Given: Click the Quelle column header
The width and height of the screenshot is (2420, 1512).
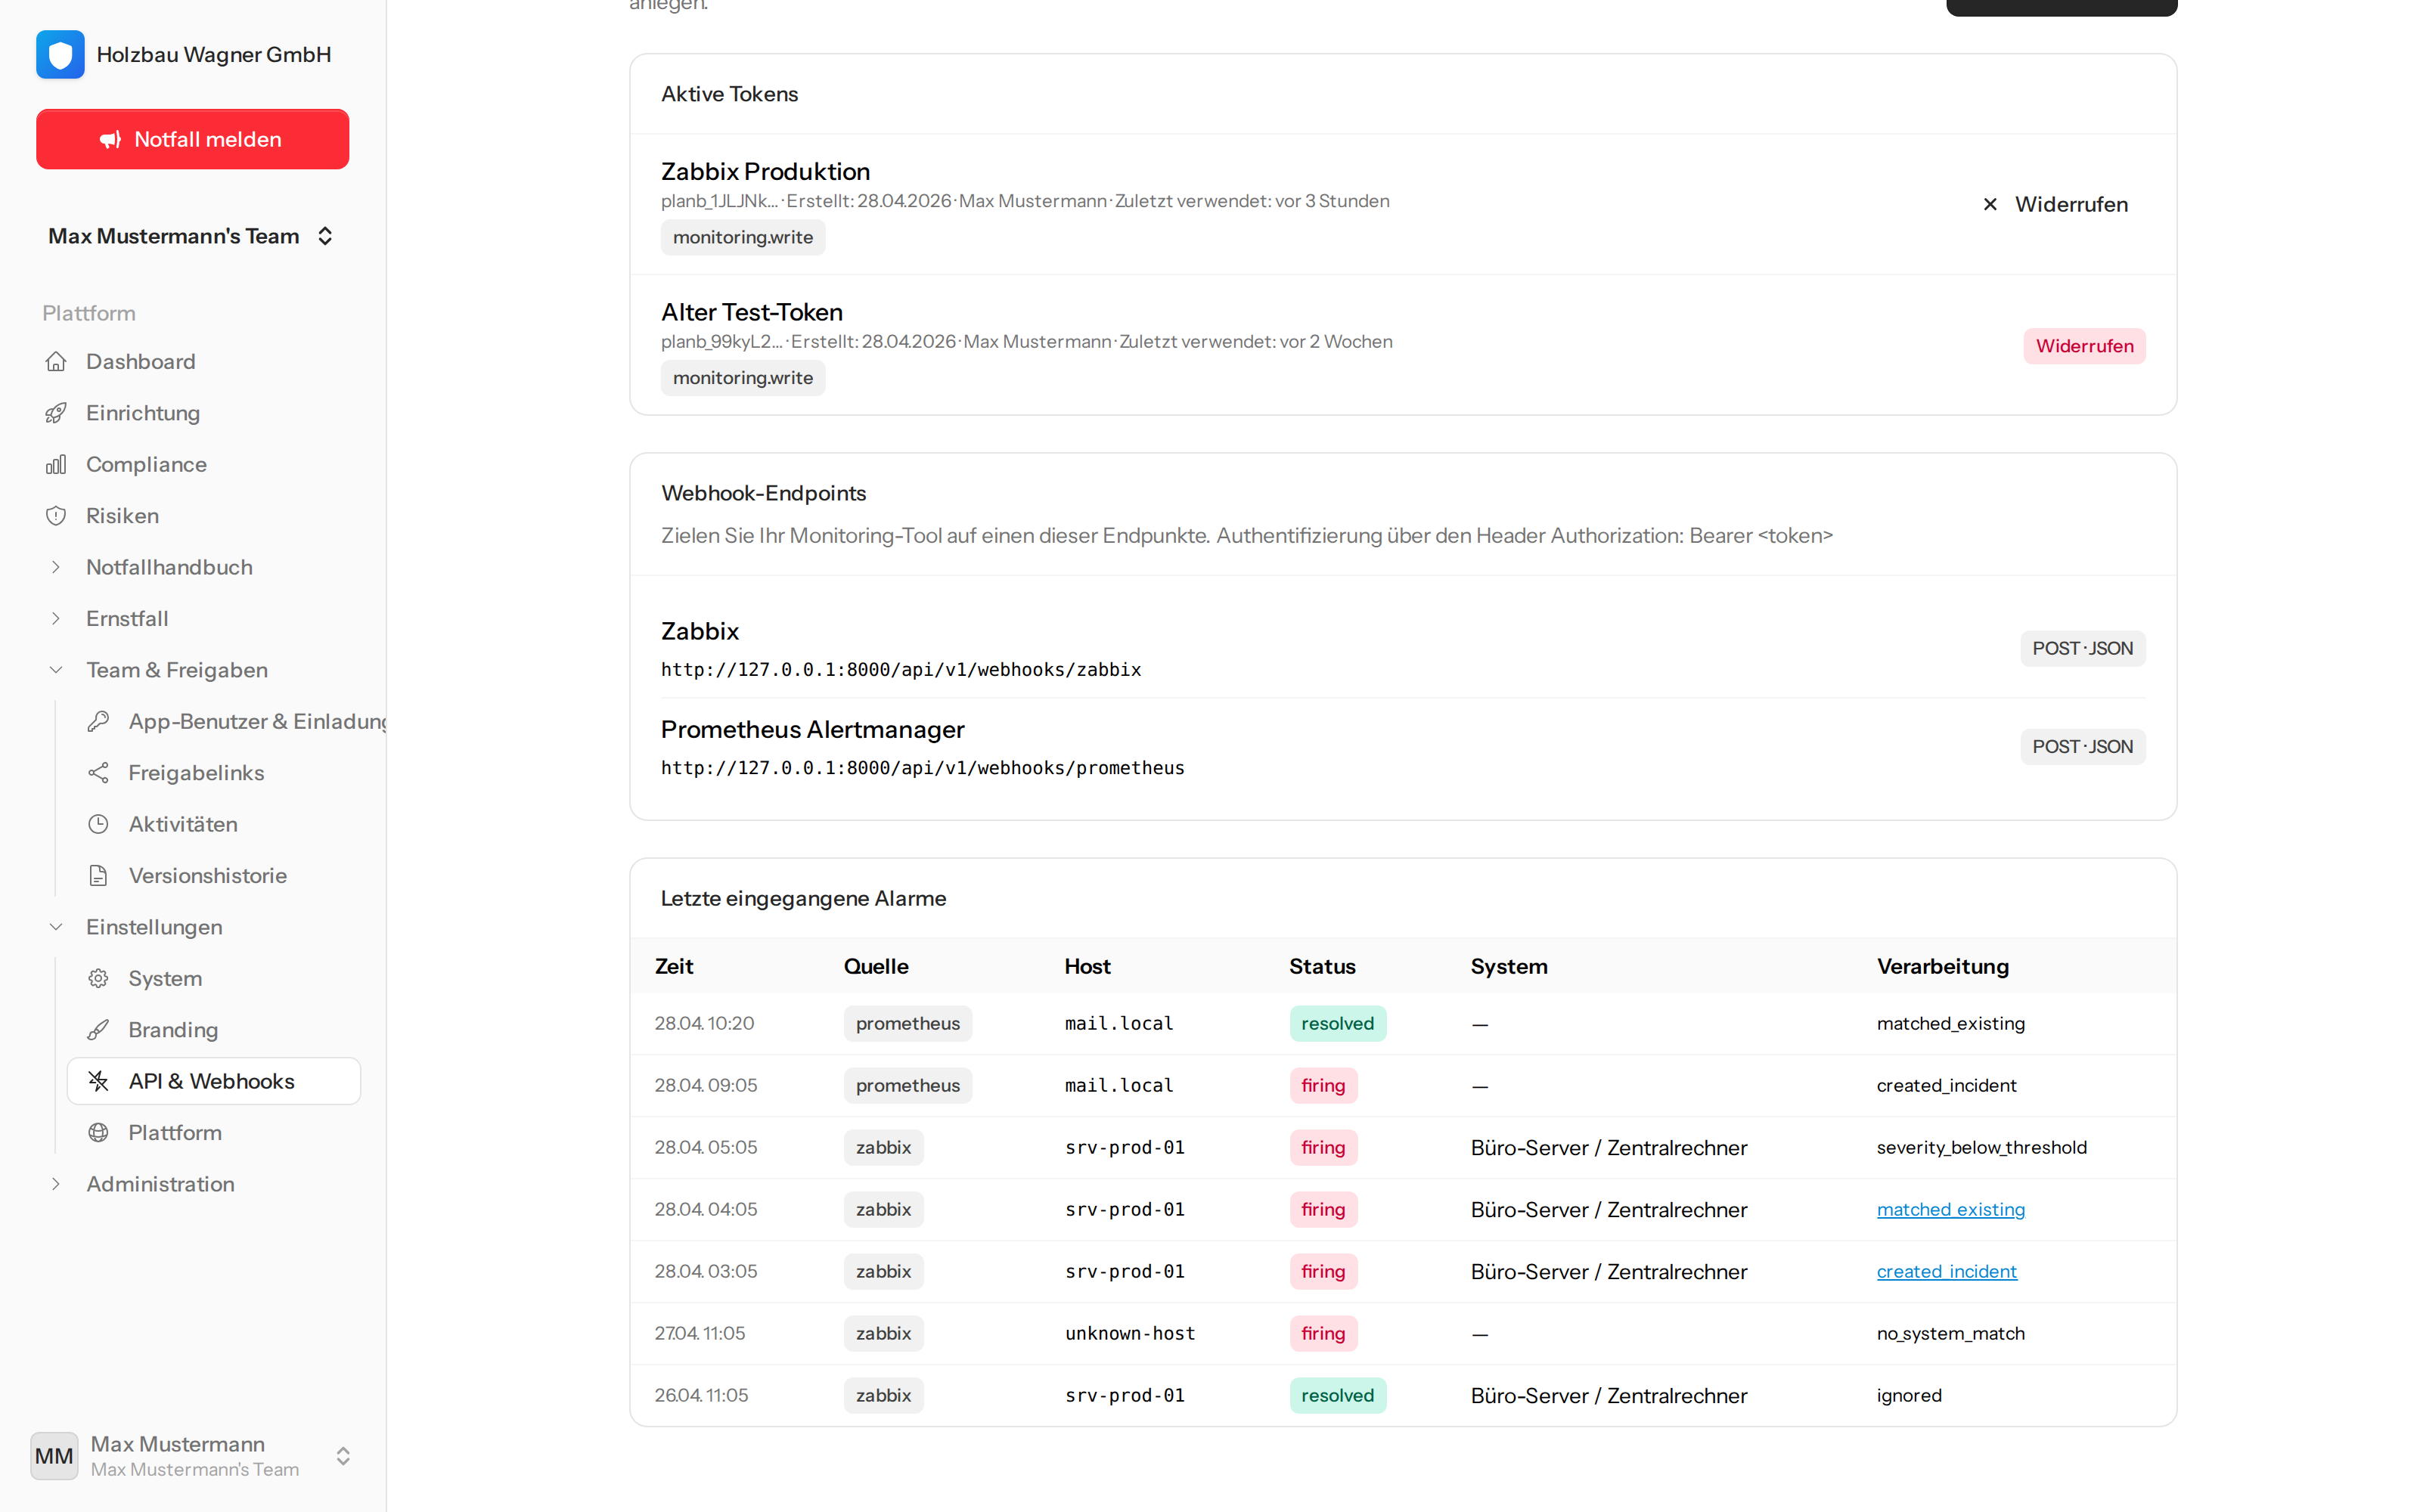Looking at the screenshot, I should point(876,966).
